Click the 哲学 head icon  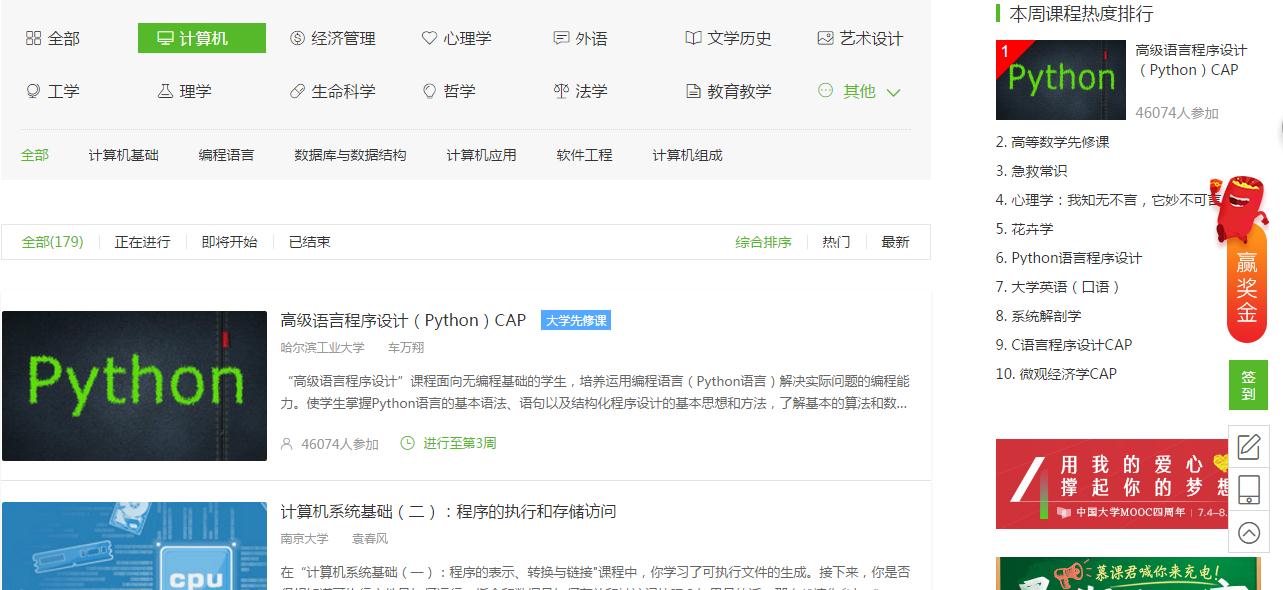(x=429, y=91)
